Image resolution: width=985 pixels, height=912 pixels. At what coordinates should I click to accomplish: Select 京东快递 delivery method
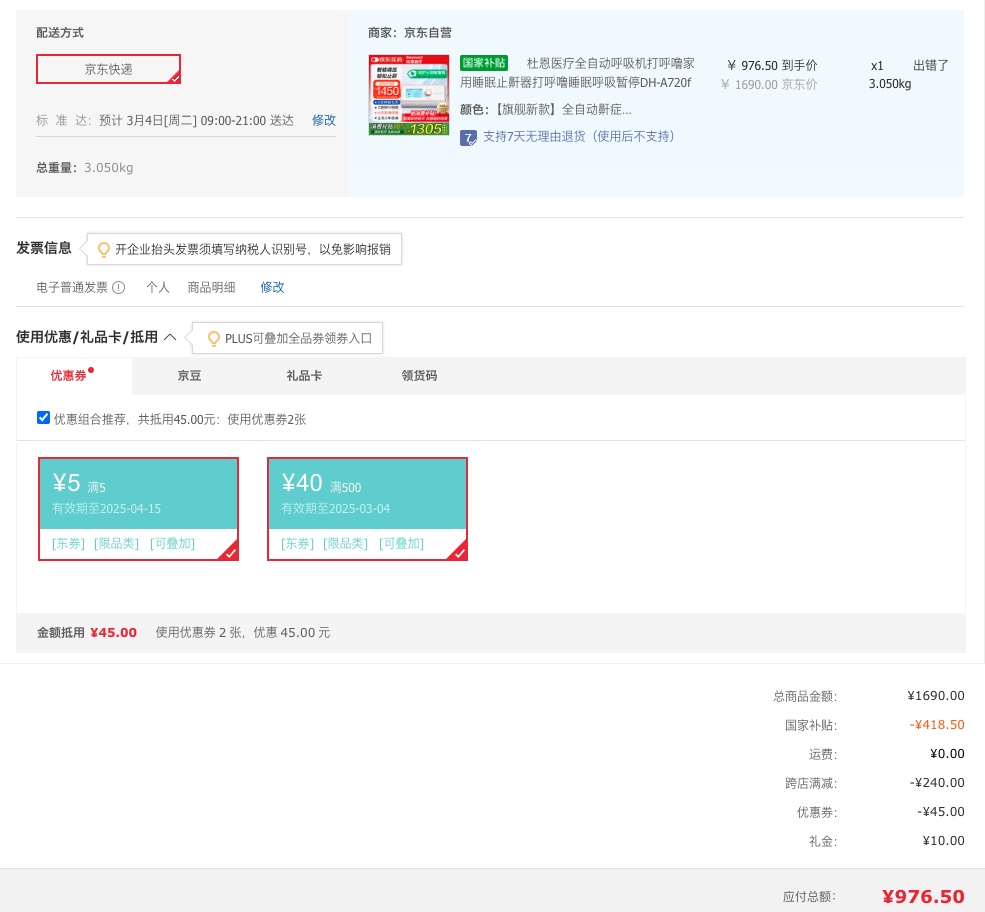click(108, 69)
